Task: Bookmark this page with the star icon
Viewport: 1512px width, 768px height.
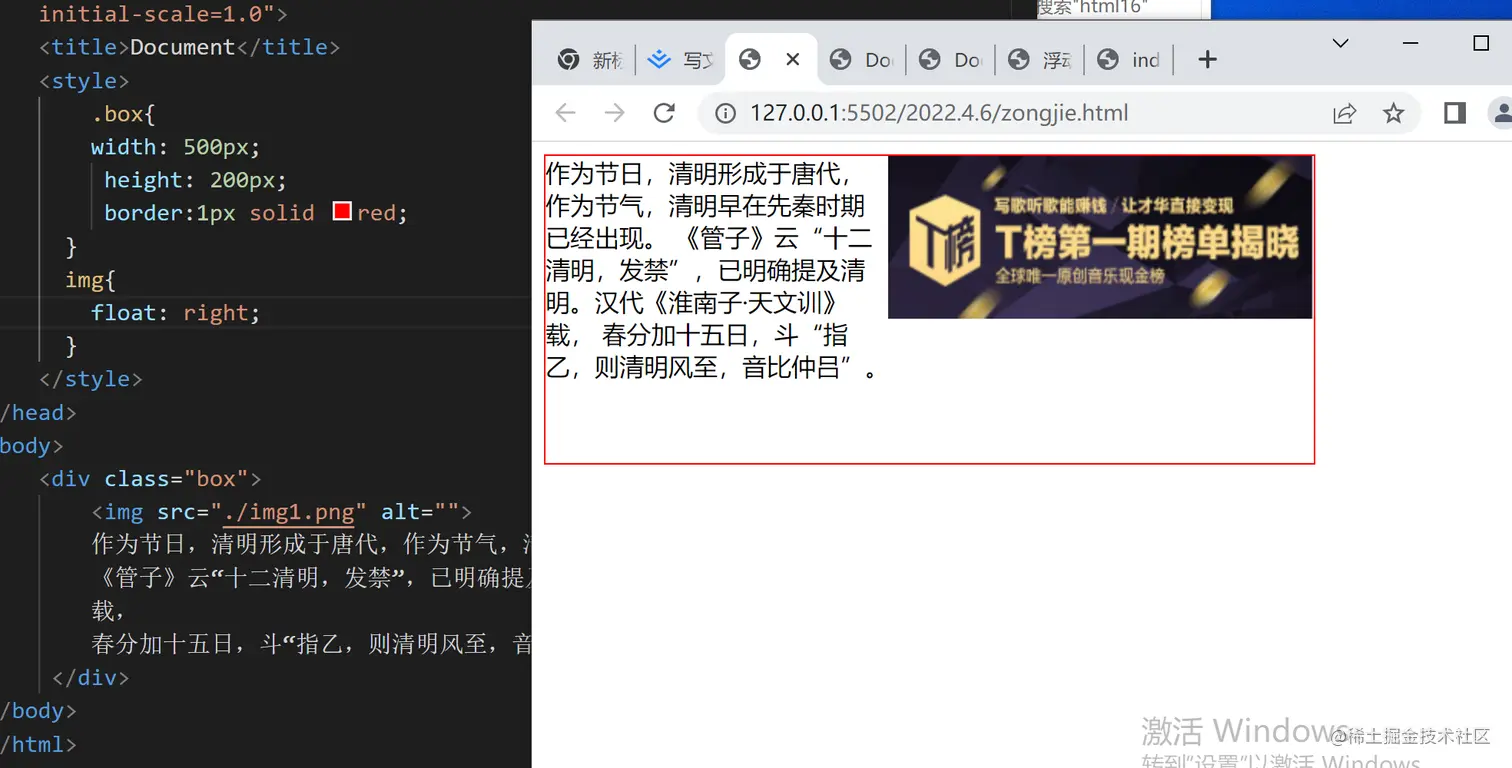Action: [1393, 113]
